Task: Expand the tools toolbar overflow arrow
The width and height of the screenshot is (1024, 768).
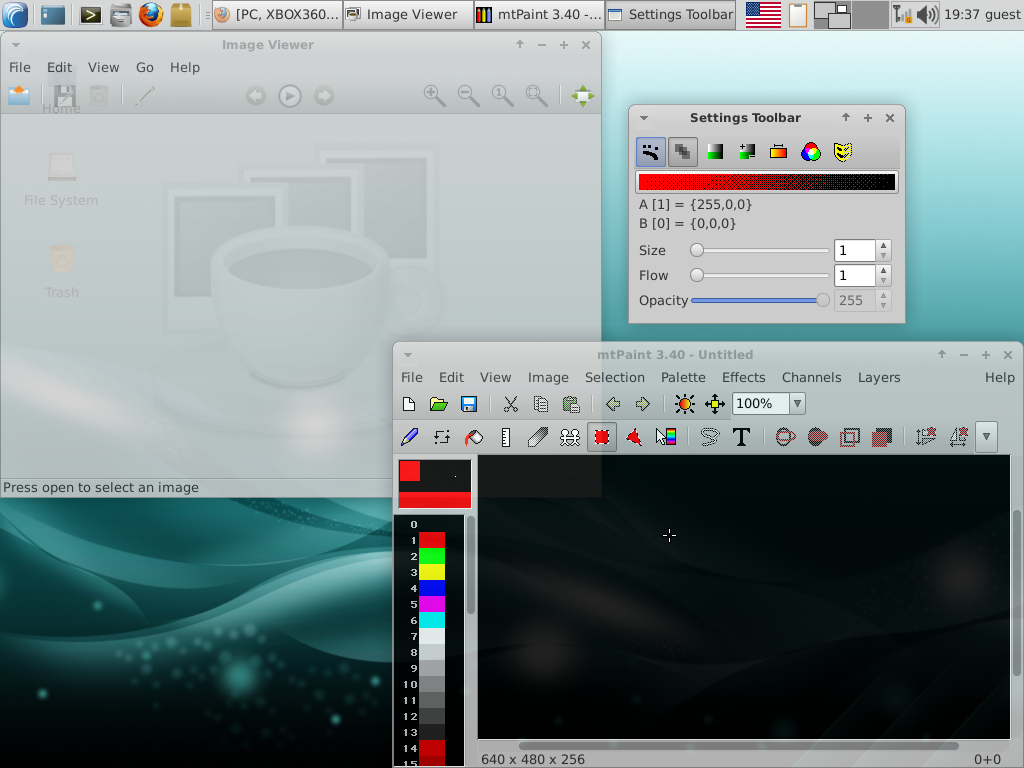Action: [x=986, y=437]
